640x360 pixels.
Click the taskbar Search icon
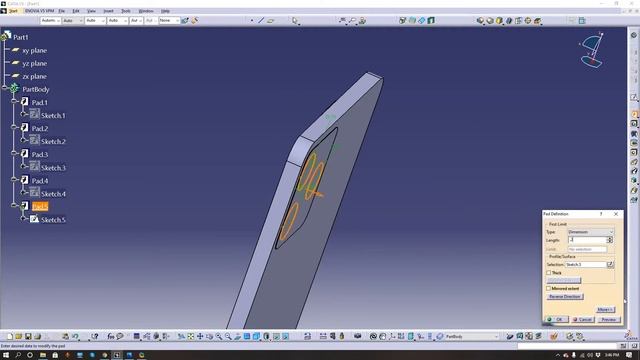pyautogui.click(x=18, y=355)
